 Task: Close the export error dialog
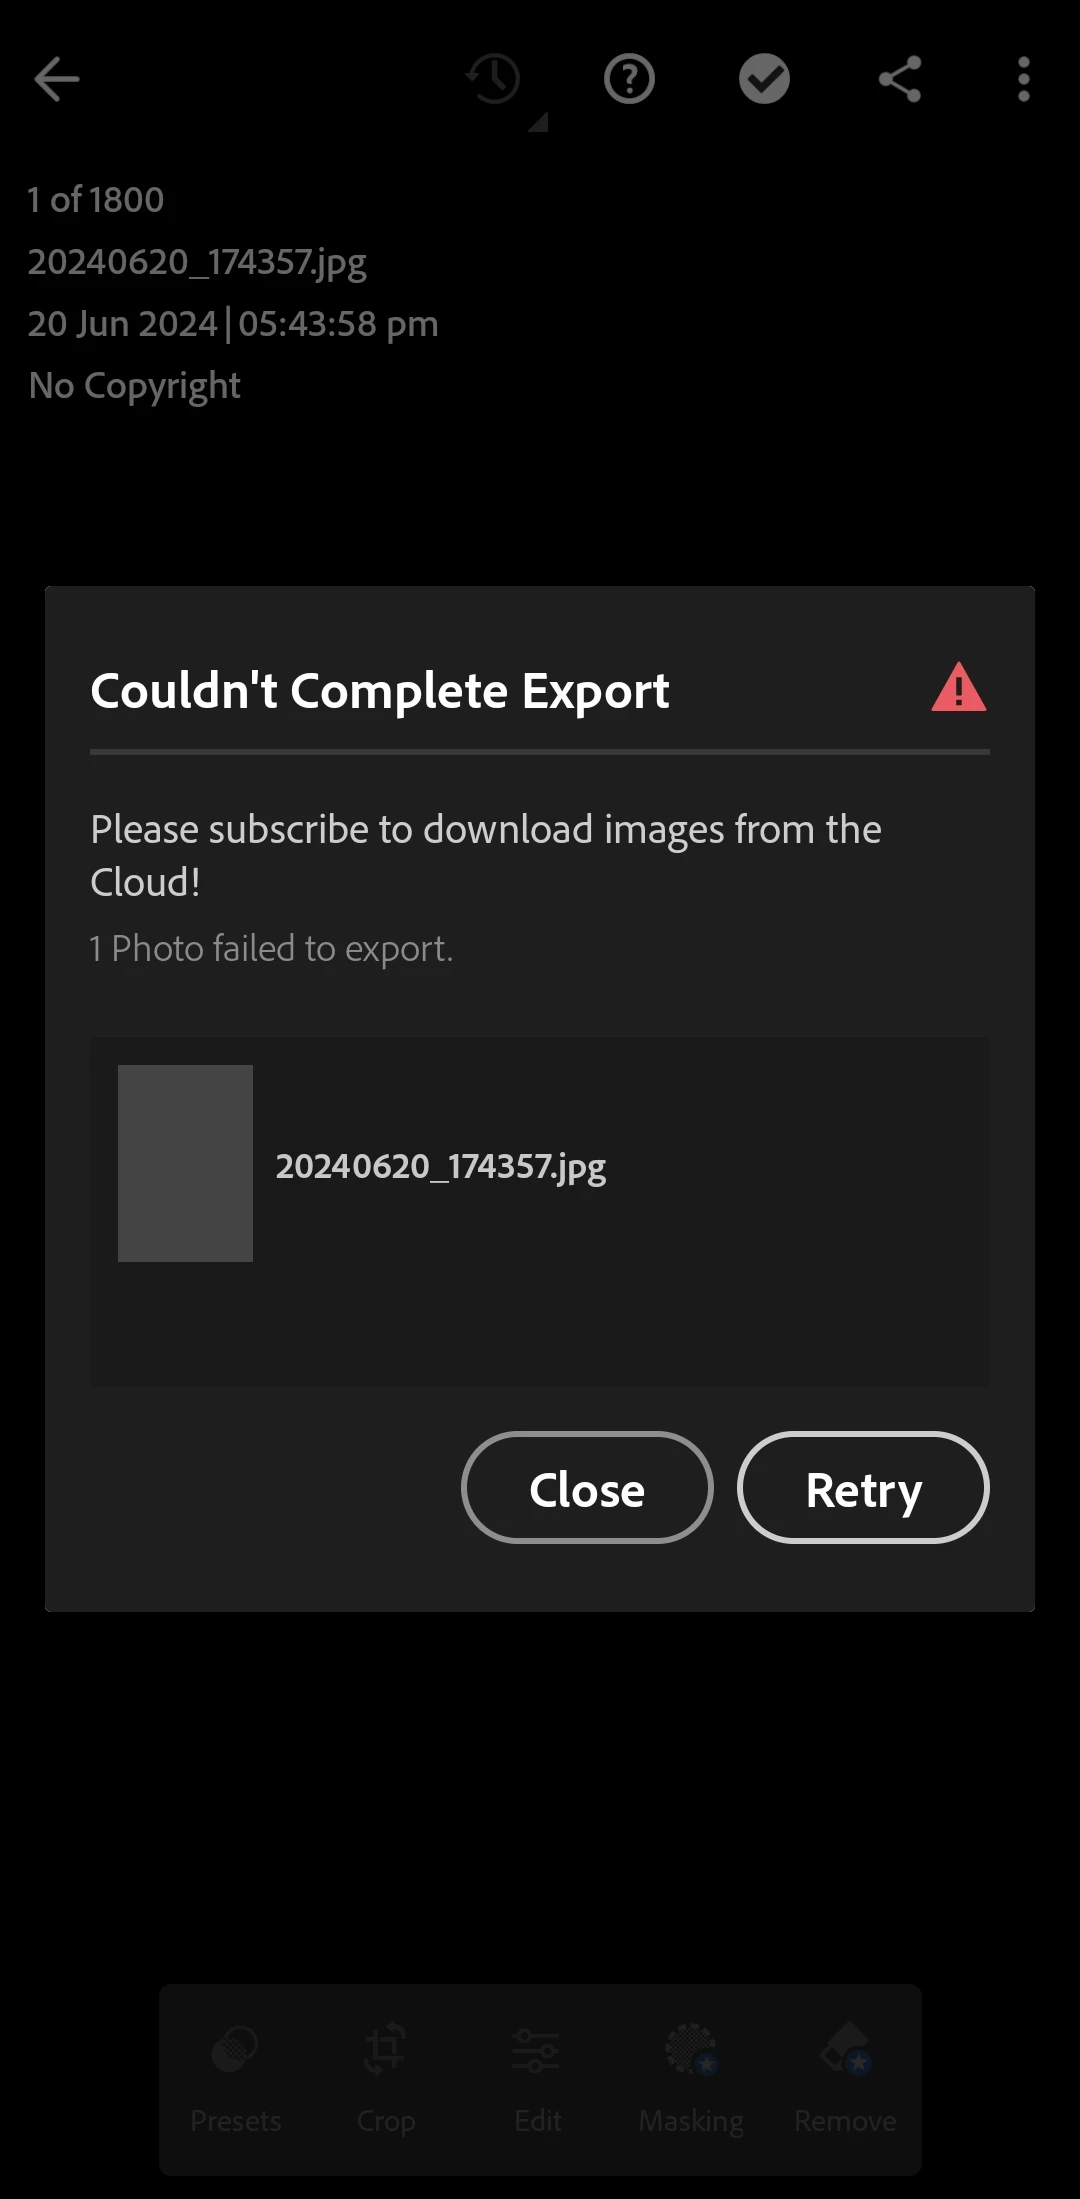(587, 1488)
